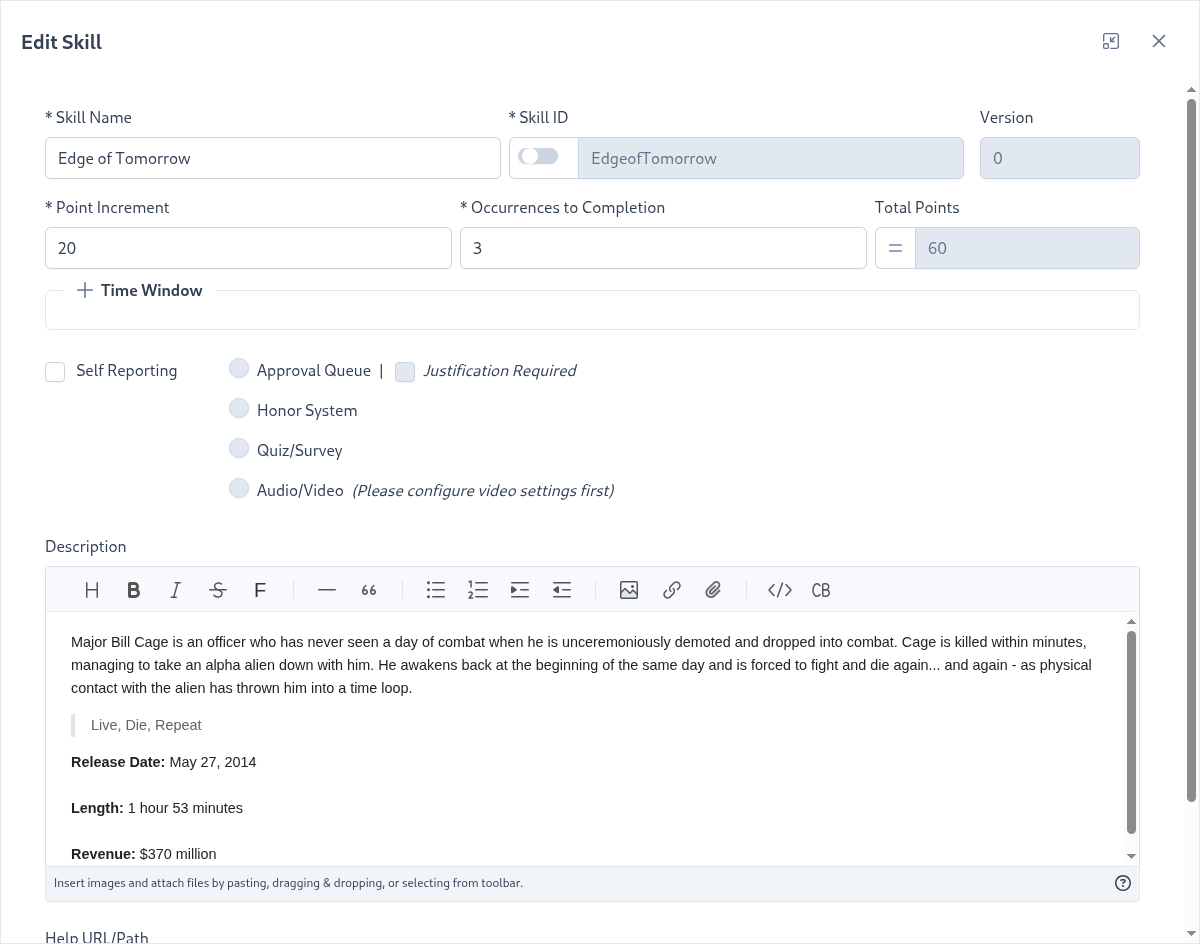Check the Justification Required checkbox

click(x=405, y=372)
